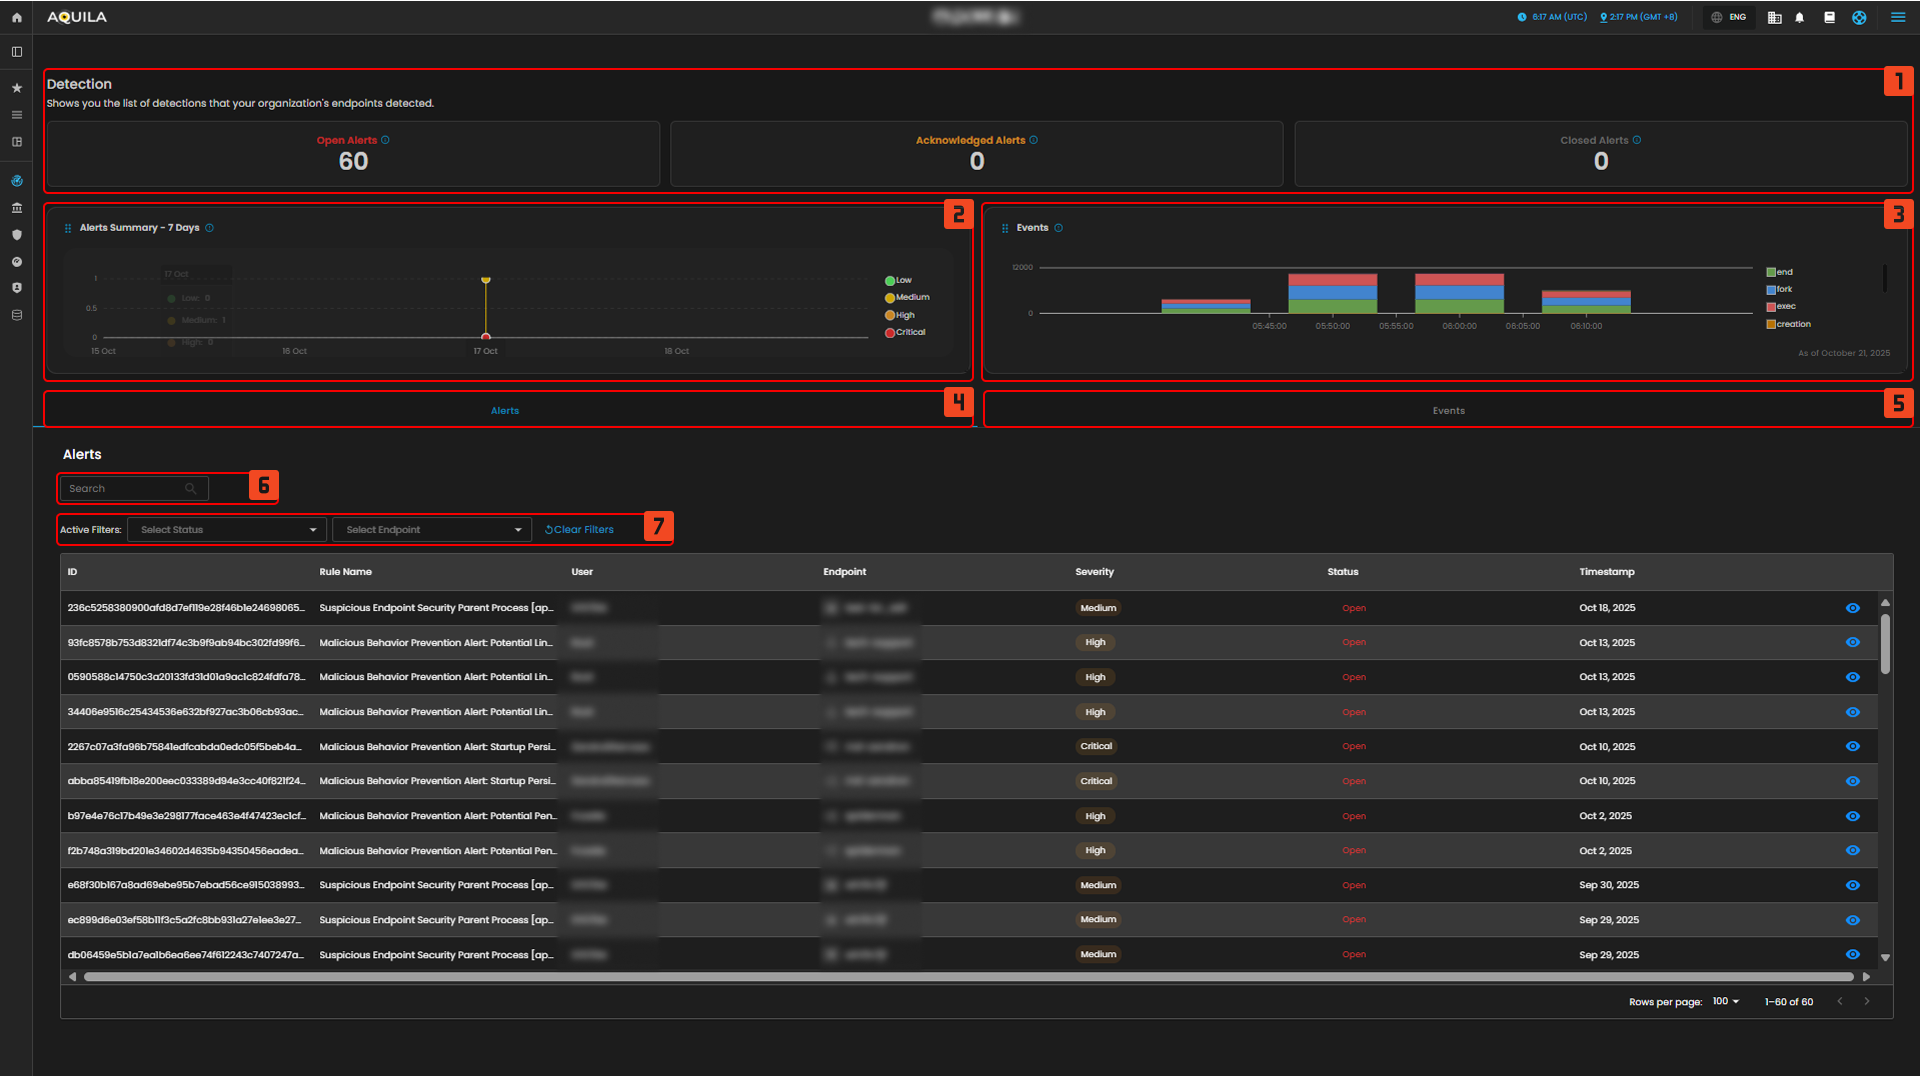Click the ENG language selector
Viewport: 1920px width, 1077px height.
coord(1729,17)
